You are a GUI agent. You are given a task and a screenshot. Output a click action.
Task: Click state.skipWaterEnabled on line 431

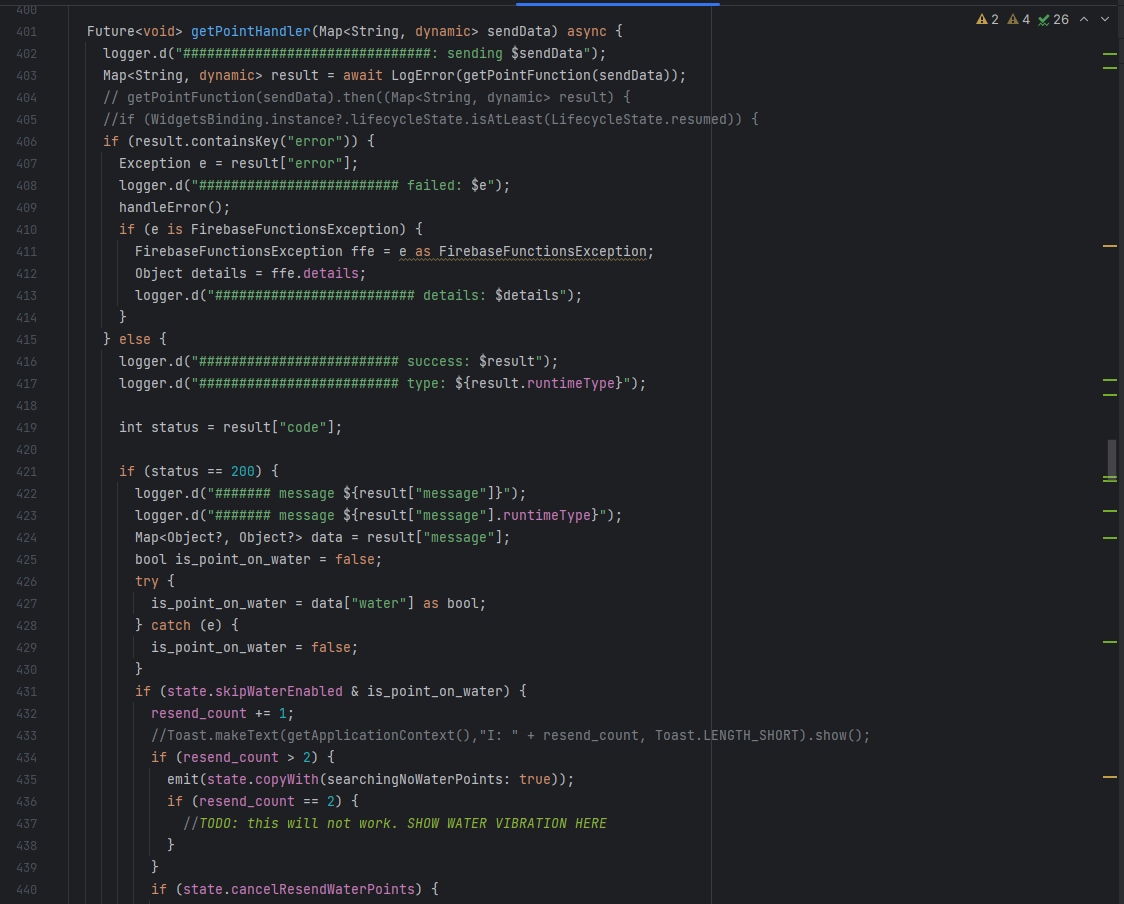point(254,691)
